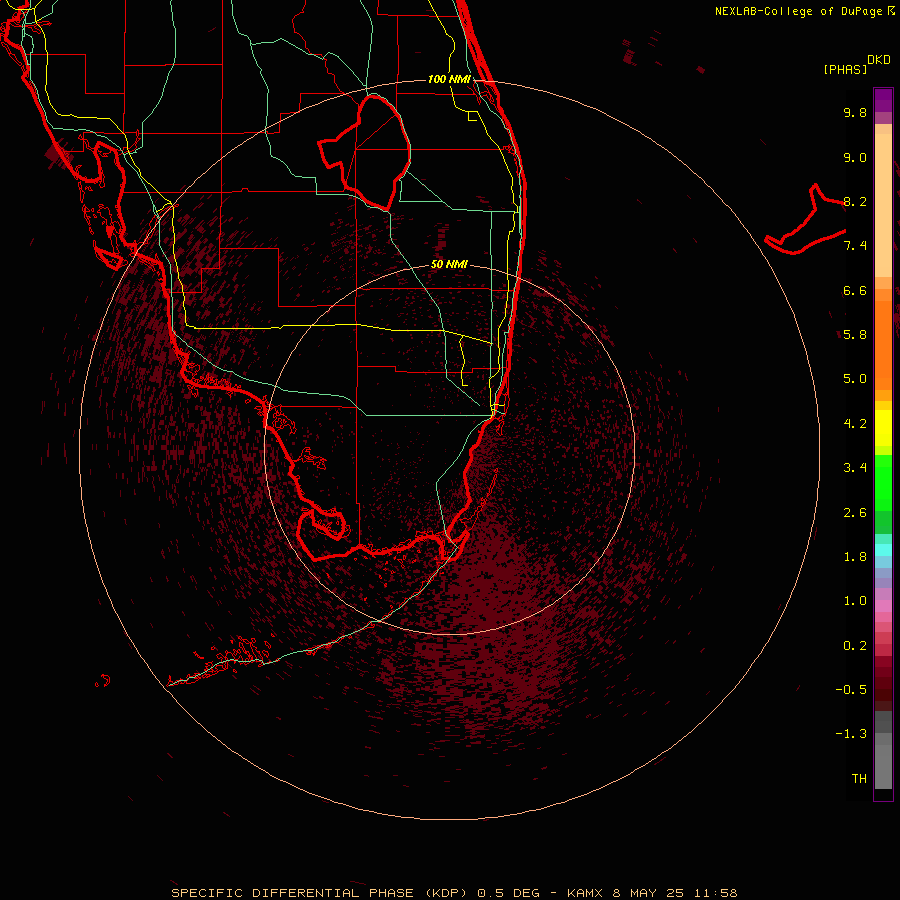
Task: Click the 2.6 value on the color scale
Action: click(855, 513)
